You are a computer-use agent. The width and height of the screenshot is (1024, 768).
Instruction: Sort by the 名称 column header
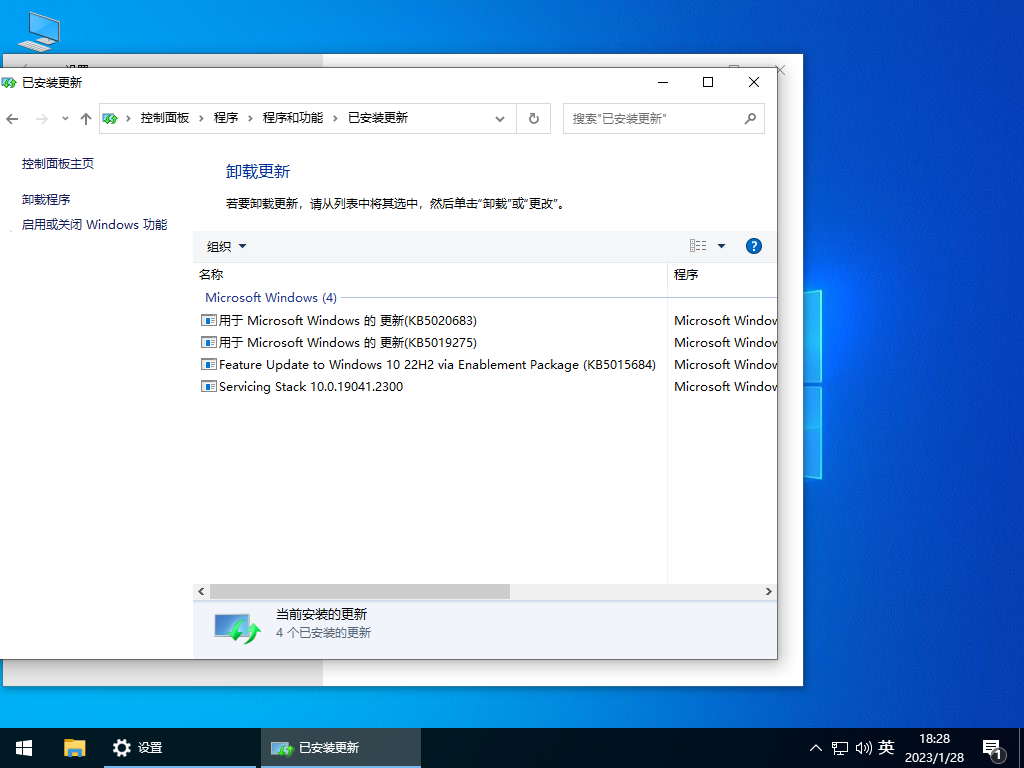click(x=430, y=275)
